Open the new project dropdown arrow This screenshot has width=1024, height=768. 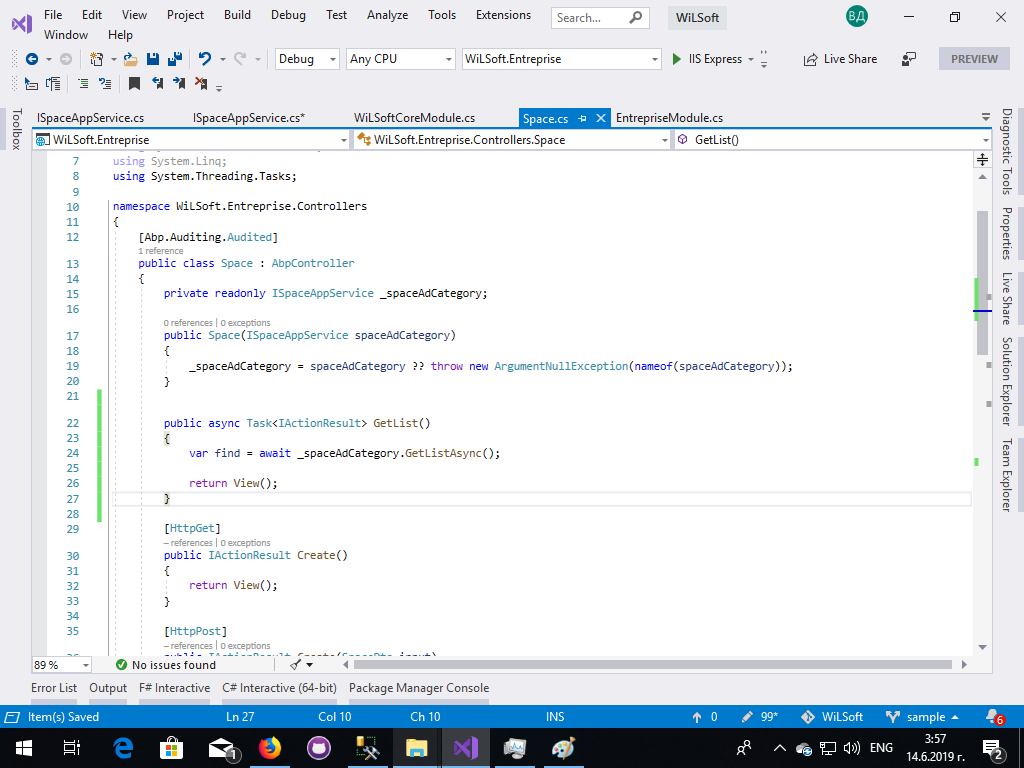tap(114, 59)
